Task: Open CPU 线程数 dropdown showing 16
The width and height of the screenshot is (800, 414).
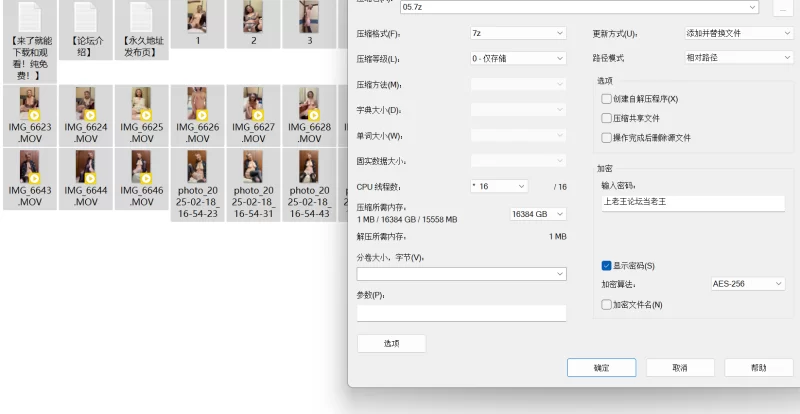Action: (499, 186)
